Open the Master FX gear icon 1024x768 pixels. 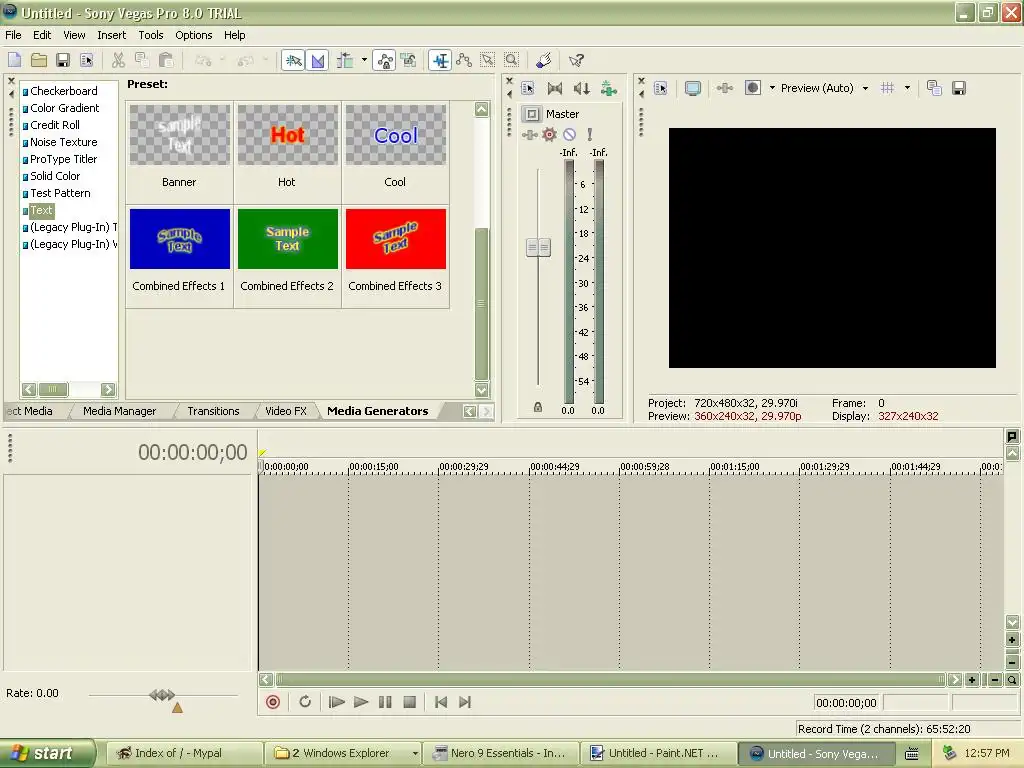click(549, 135)
